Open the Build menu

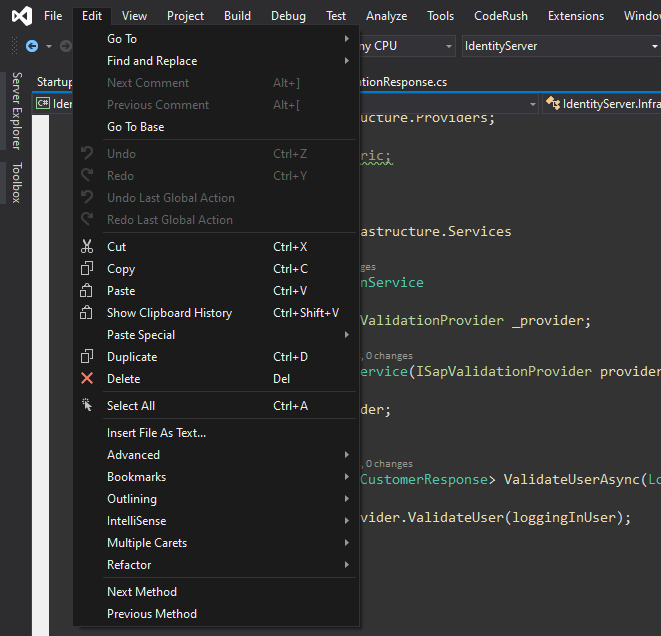pos(237,16)
